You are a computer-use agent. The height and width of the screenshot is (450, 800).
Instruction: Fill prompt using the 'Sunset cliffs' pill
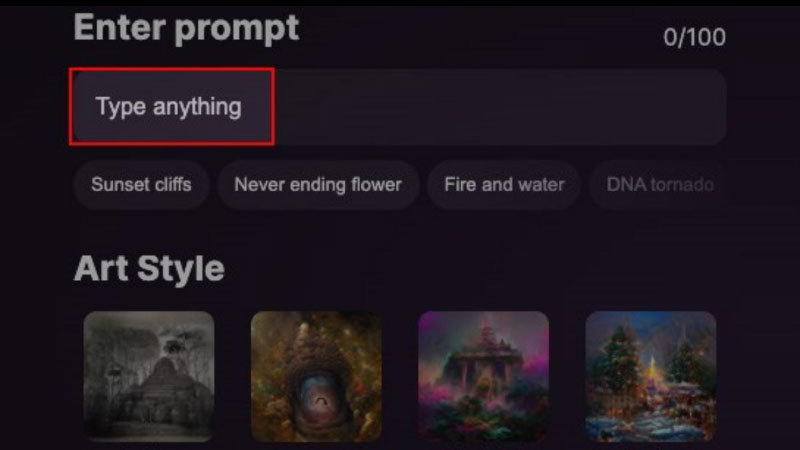tap(141, 185)
